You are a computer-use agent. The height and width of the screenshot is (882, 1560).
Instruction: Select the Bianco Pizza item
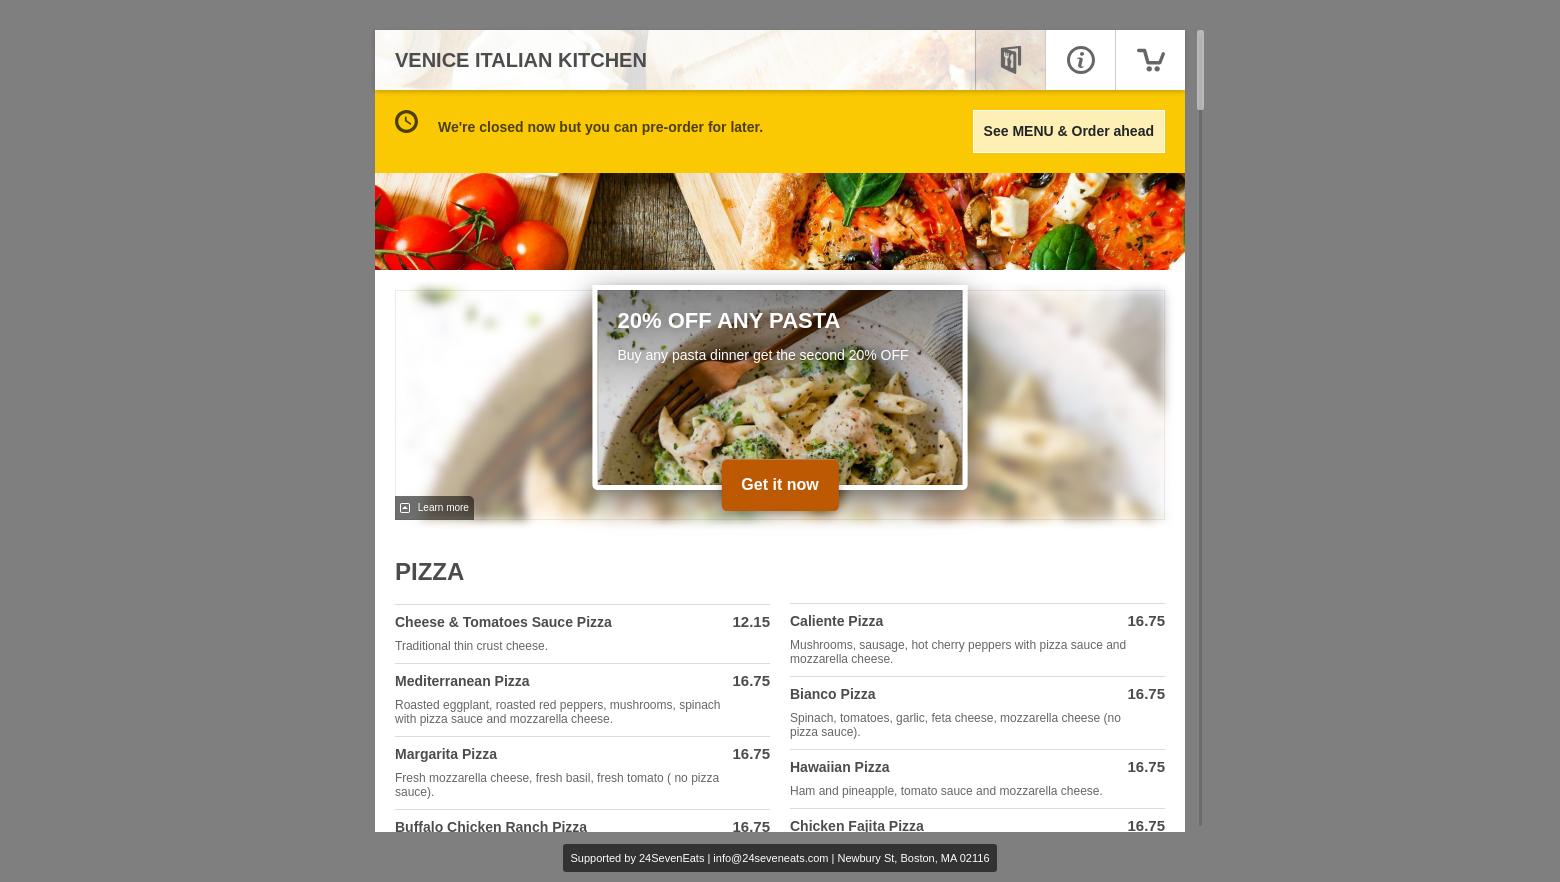coord(977,713)
